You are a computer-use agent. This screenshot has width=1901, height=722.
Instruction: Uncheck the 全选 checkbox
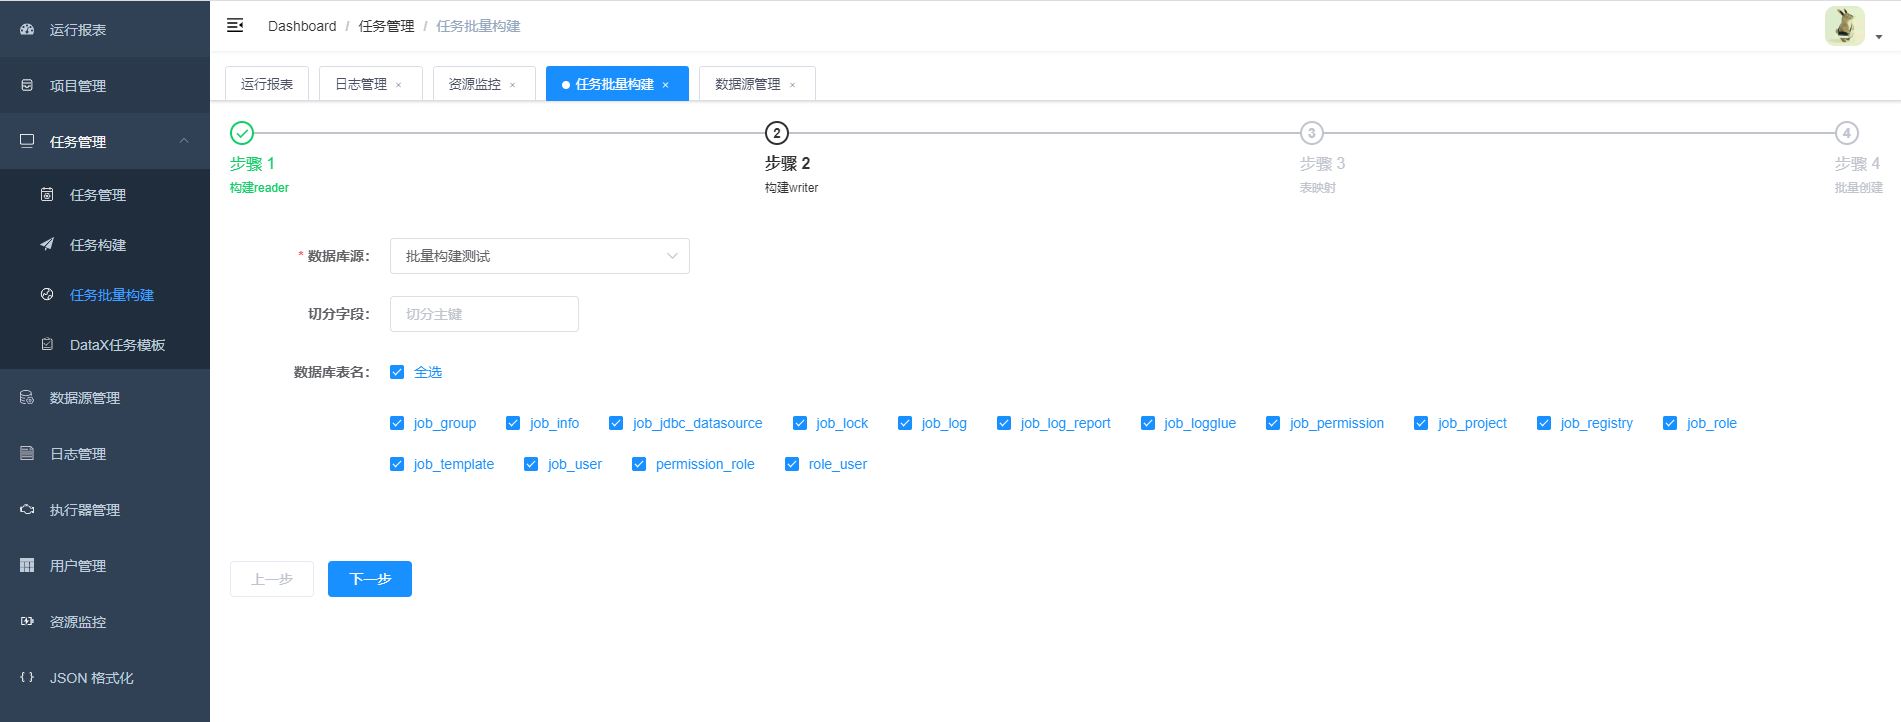(397, 372)
